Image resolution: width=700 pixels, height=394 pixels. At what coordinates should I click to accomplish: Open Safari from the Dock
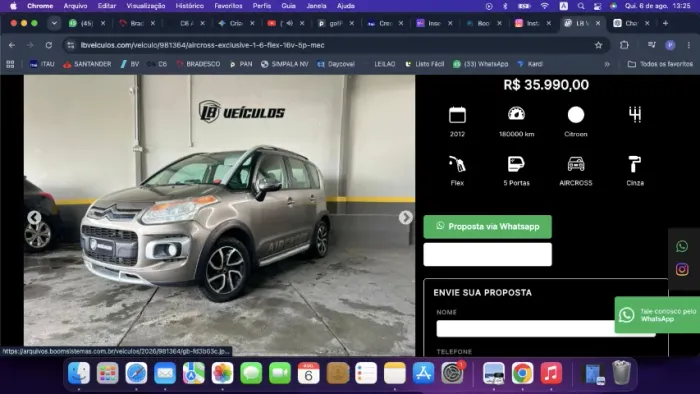tap(136, 373)
